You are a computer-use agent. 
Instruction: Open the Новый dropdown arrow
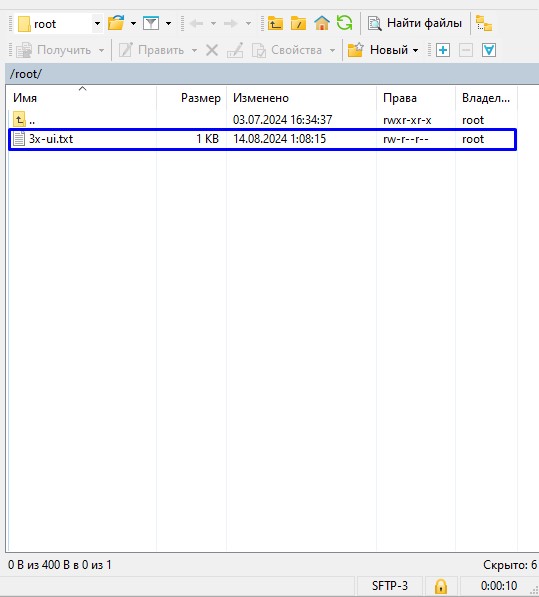[416, 50]
